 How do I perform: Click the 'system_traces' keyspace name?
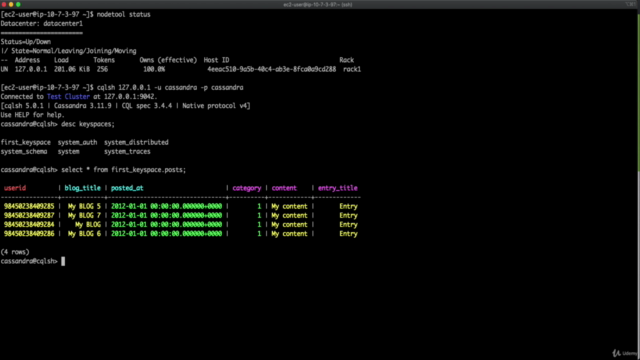click(127, 151)
